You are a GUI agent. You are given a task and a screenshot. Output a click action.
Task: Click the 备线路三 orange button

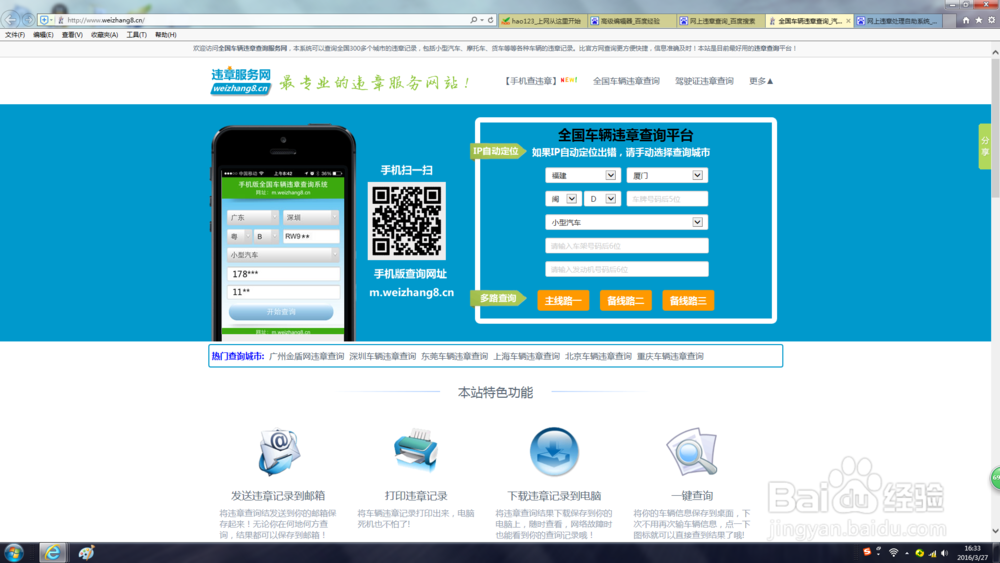coord(688,300)
